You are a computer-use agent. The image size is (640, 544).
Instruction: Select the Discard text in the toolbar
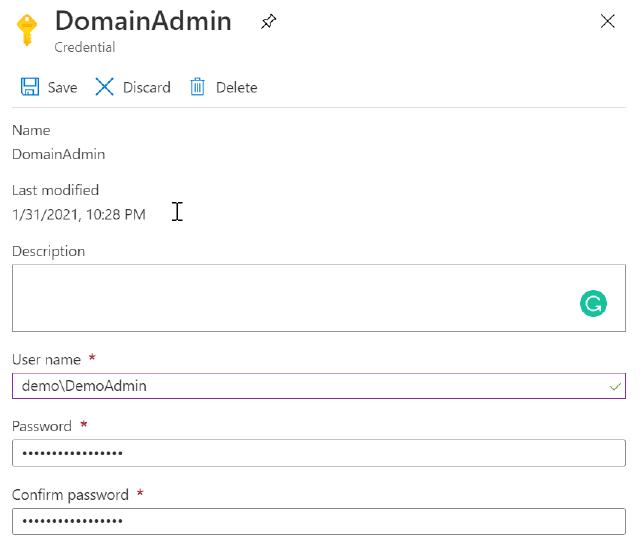coord(146,88)
